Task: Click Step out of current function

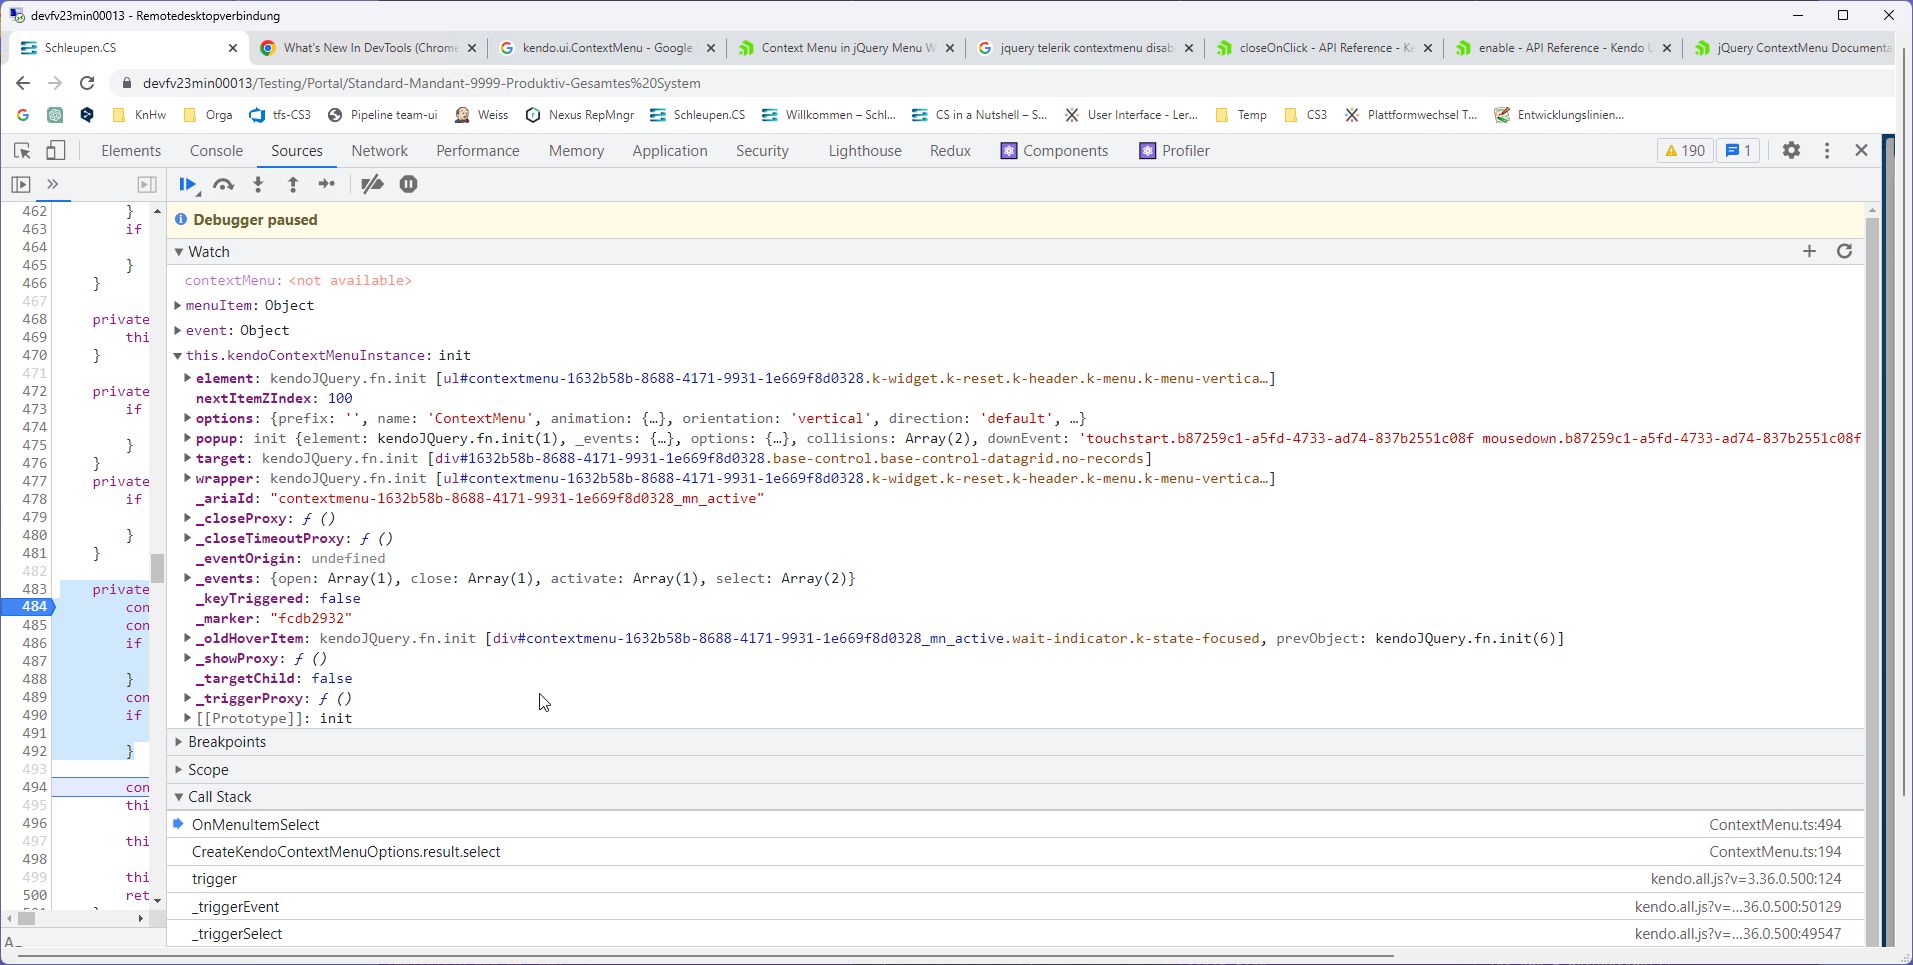Action: click(293, 184)
